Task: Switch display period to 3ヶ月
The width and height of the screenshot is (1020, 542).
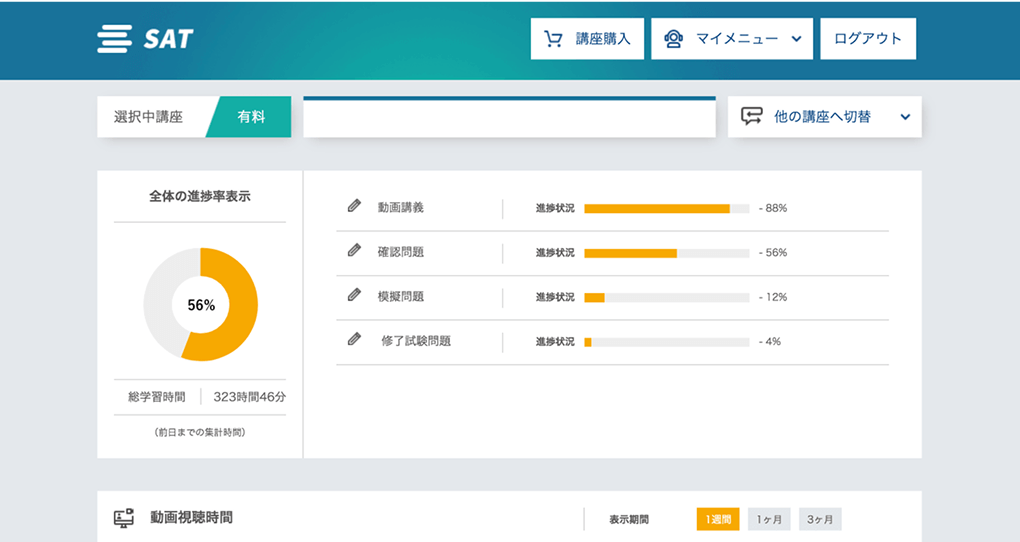Action: [820, 519]
